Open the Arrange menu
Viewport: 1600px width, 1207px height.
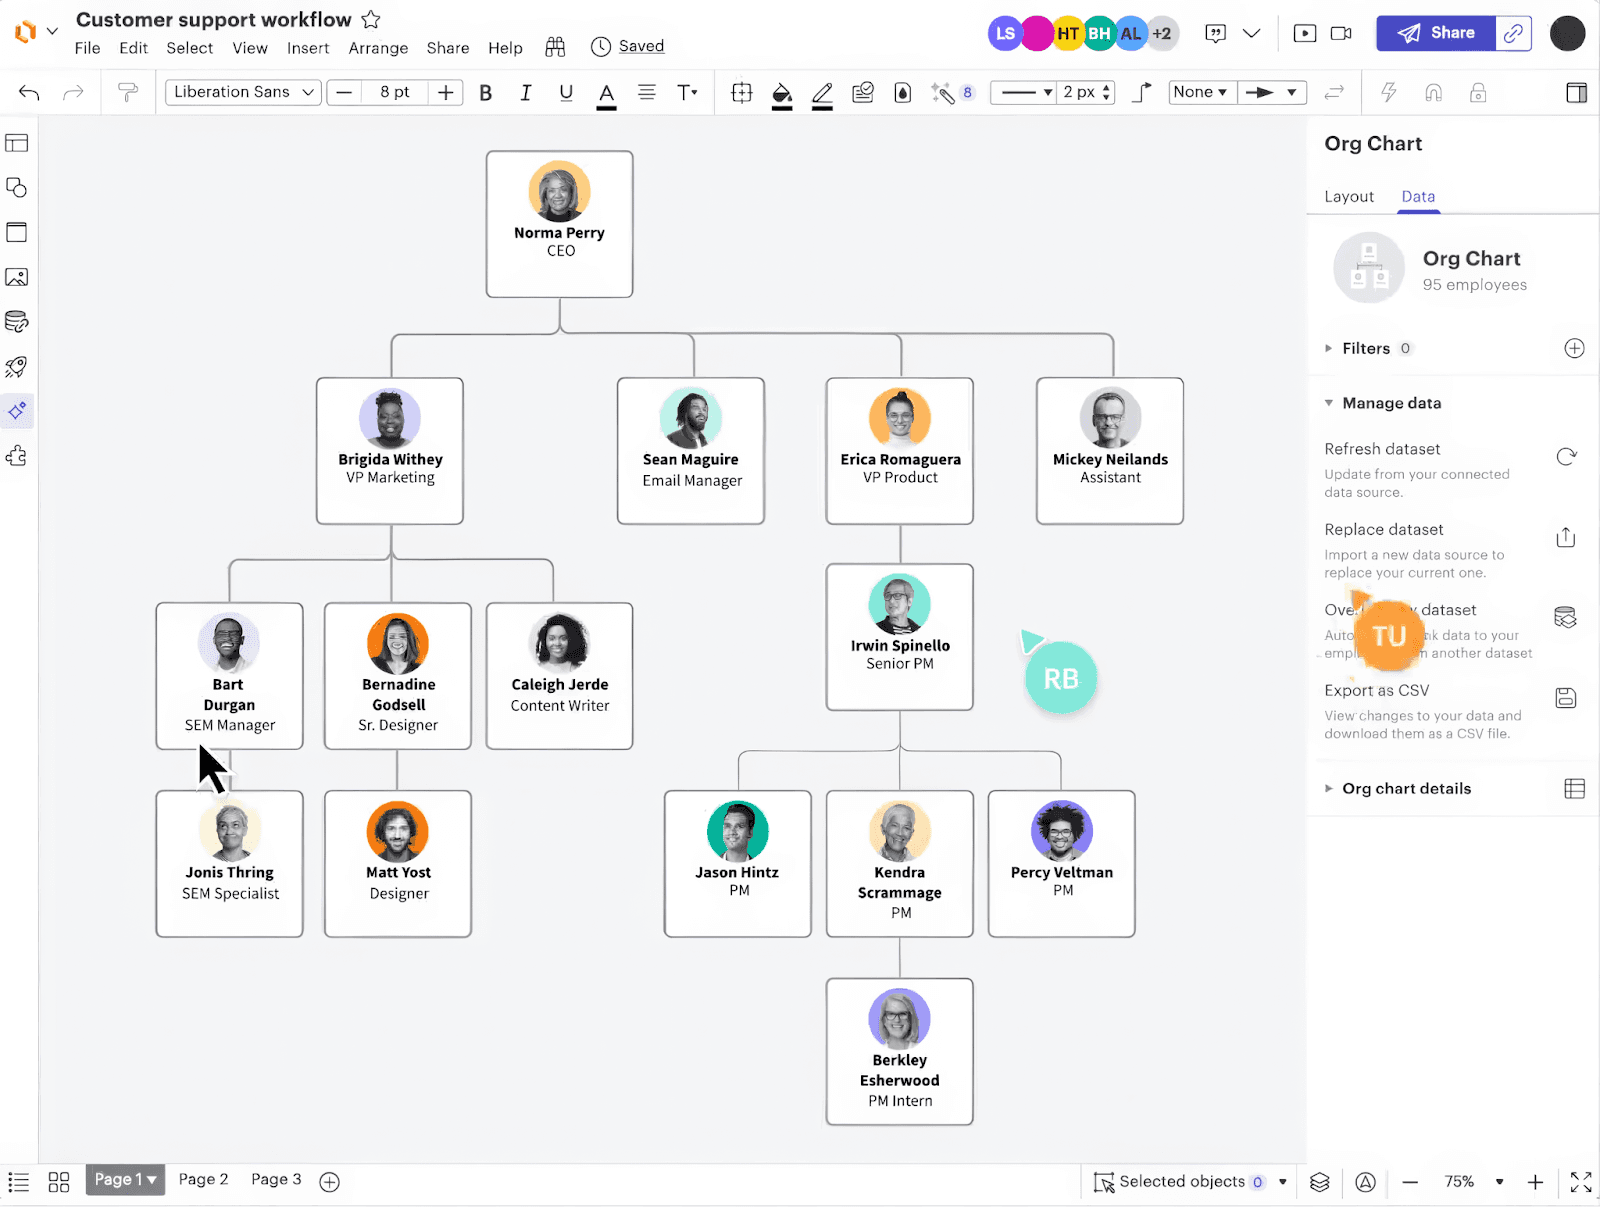tap(378, 48)
